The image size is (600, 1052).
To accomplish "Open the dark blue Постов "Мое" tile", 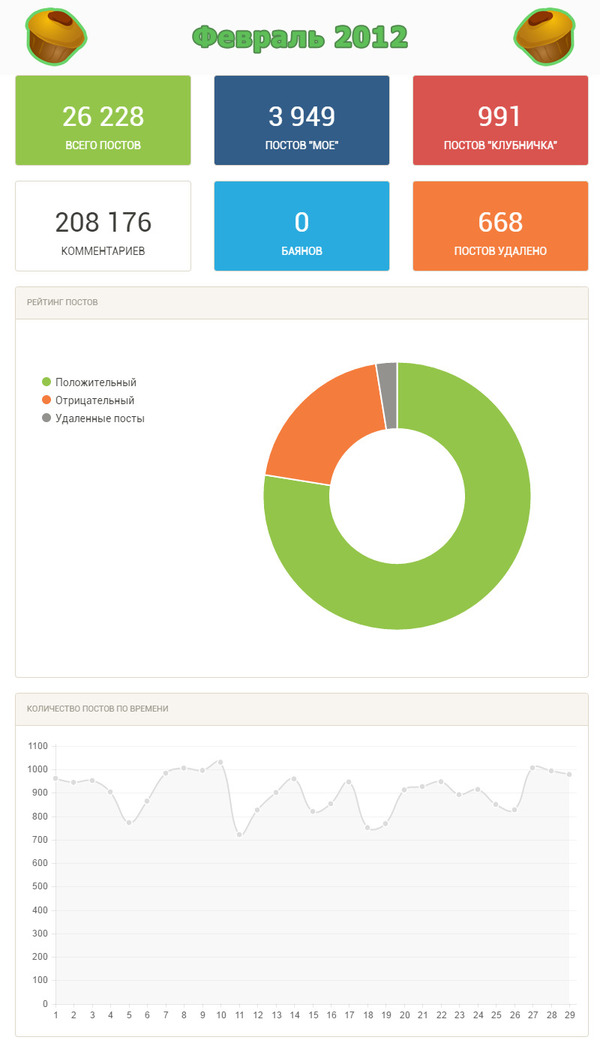I will pos(301,120).
